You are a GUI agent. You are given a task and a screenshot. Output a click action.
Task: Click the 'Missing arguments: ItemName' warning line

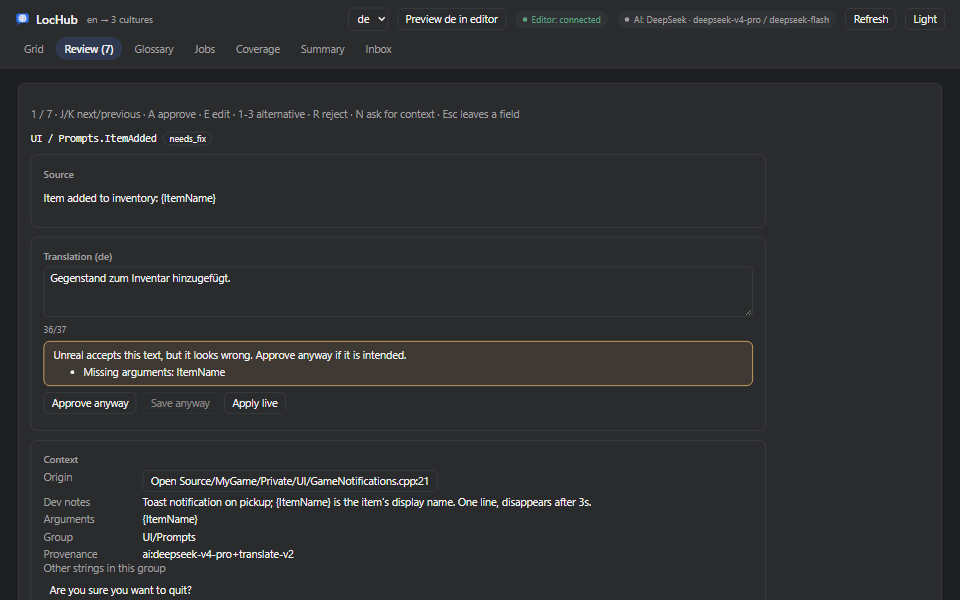(x=154, y=372)
